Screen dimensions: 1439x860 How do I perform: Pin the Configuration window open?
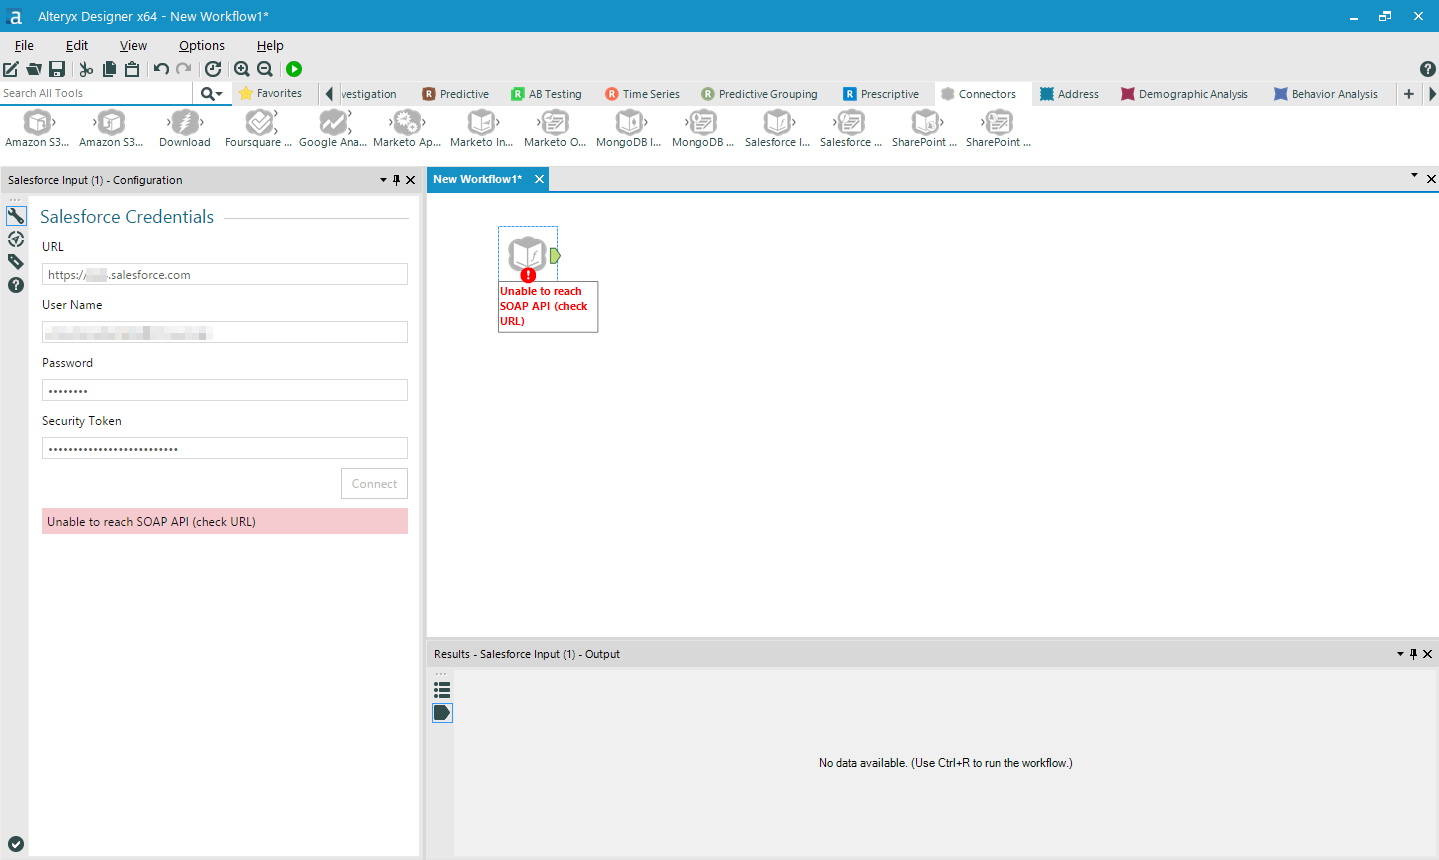[x=396, y=180]
